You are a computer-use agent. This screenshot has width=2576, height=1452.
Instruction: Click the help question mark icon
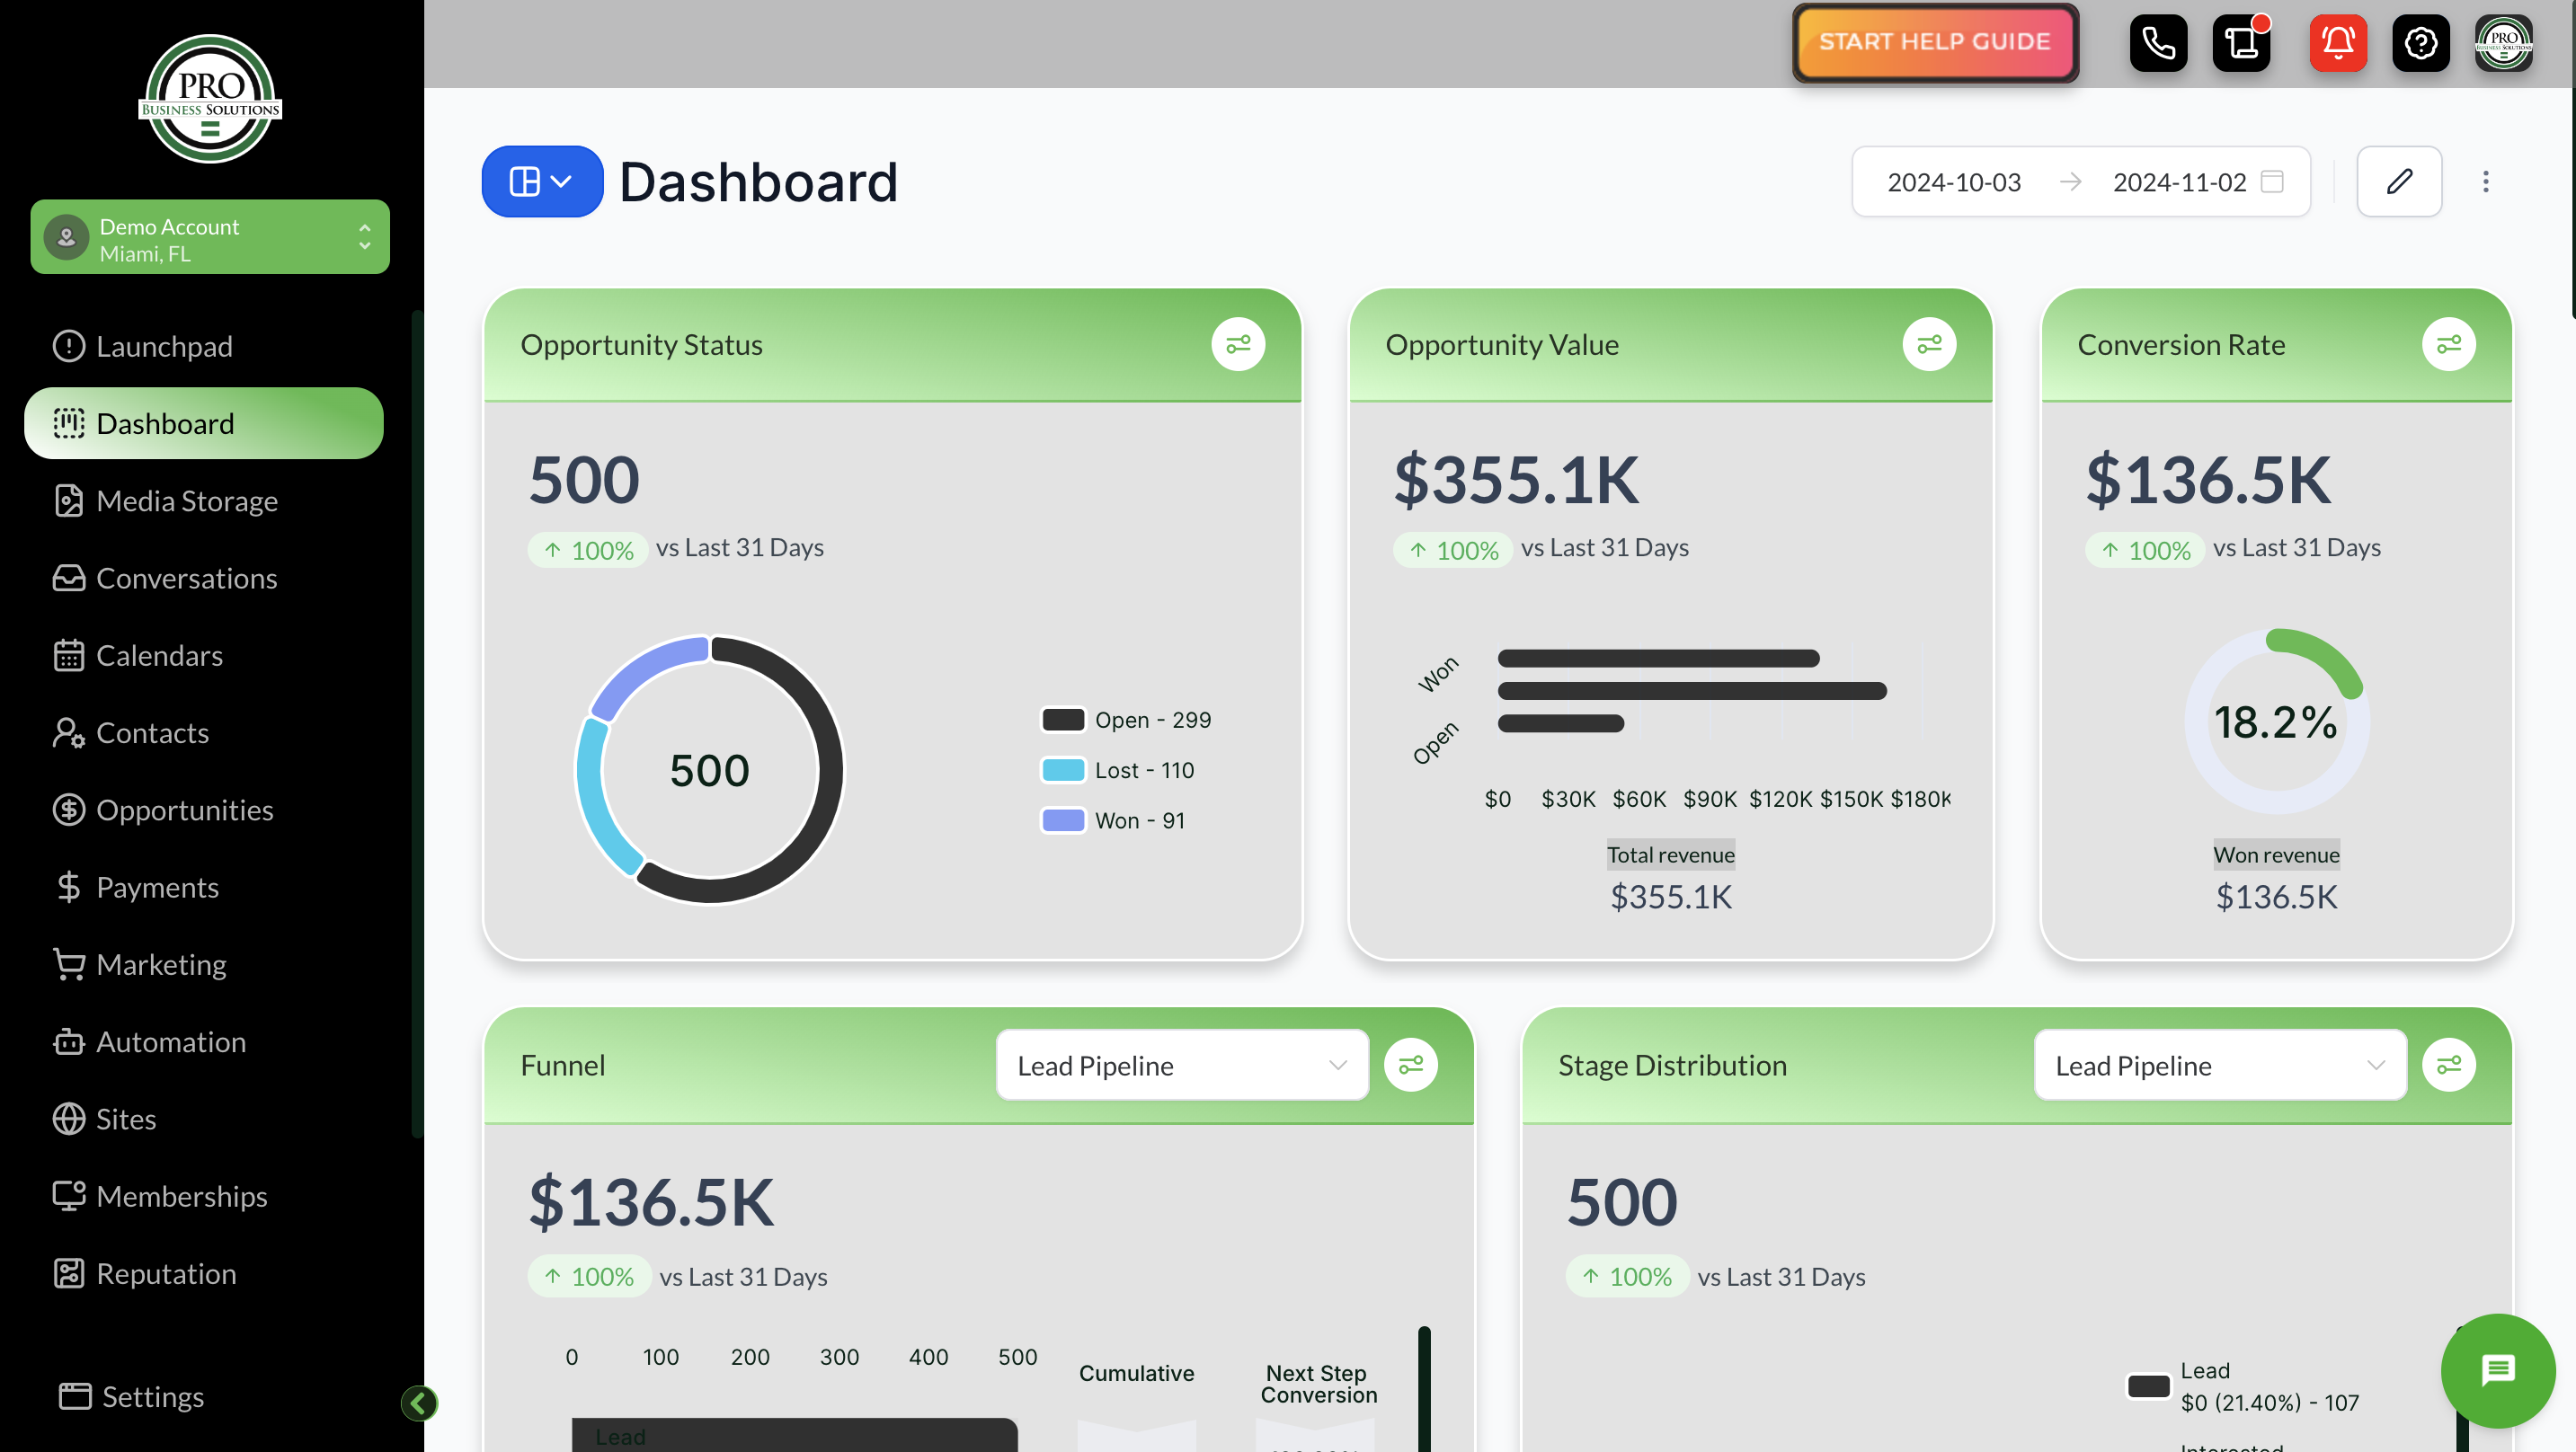2420,43
